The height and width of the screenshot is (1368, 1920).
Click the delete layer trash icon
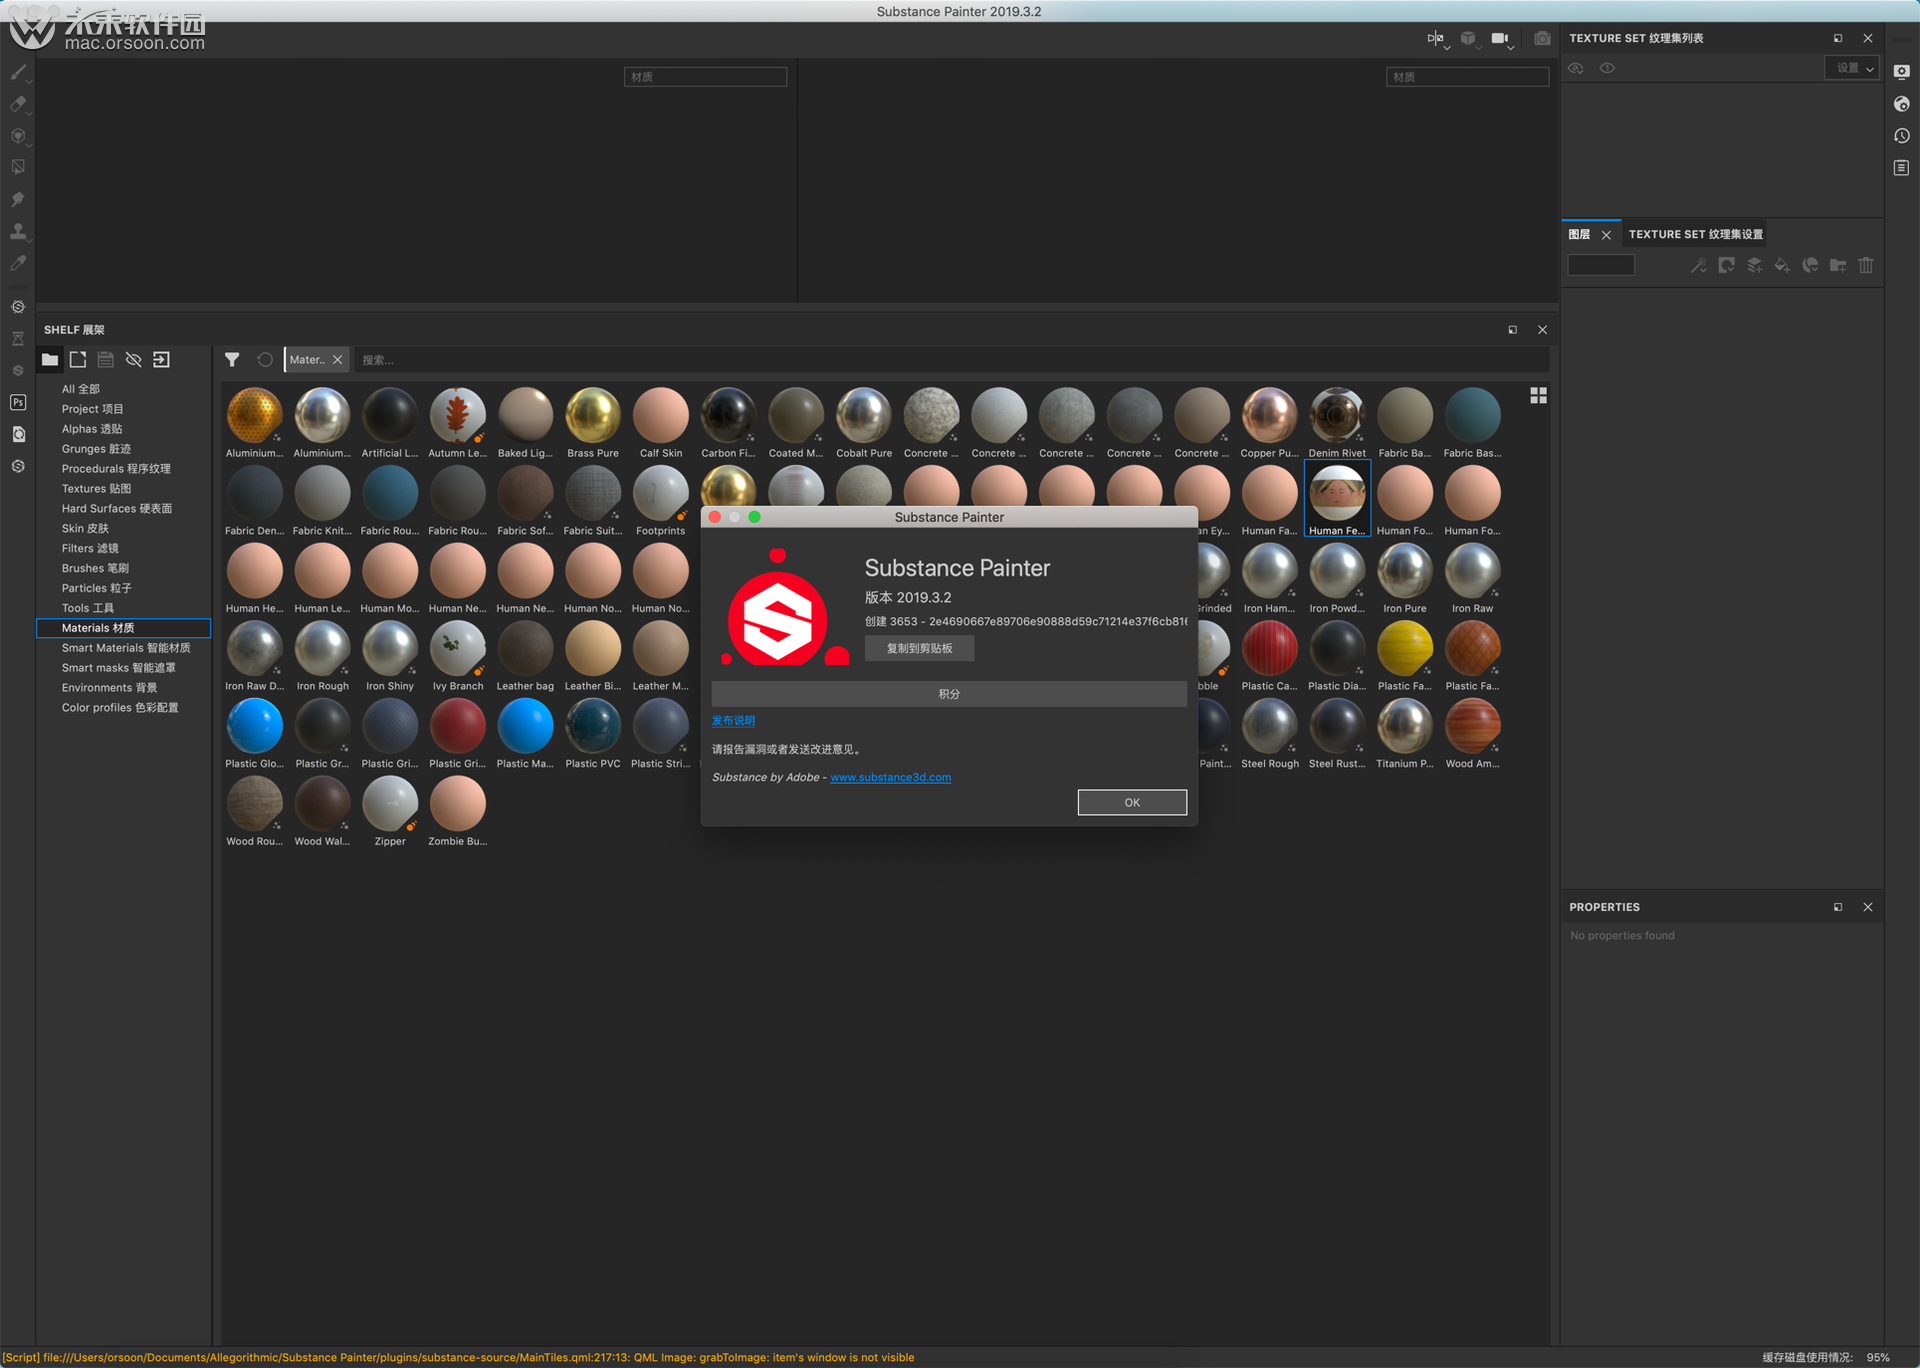point(1866,265)
